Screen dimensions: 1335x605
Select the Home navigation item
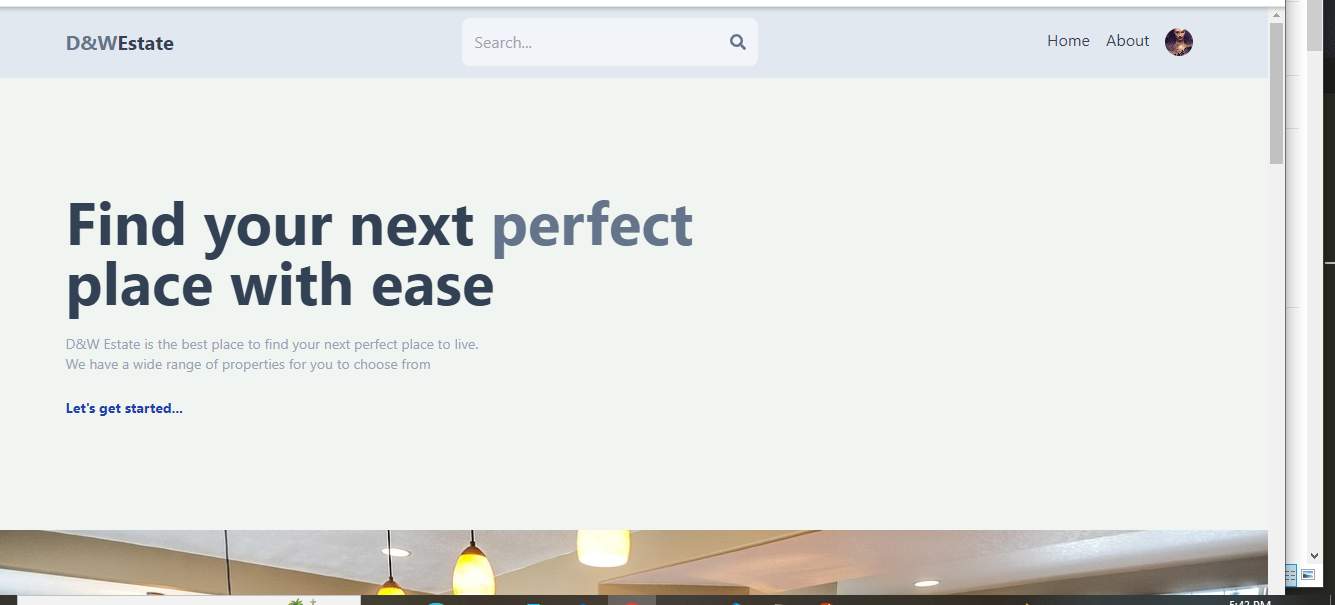(x=1068, y=41)
